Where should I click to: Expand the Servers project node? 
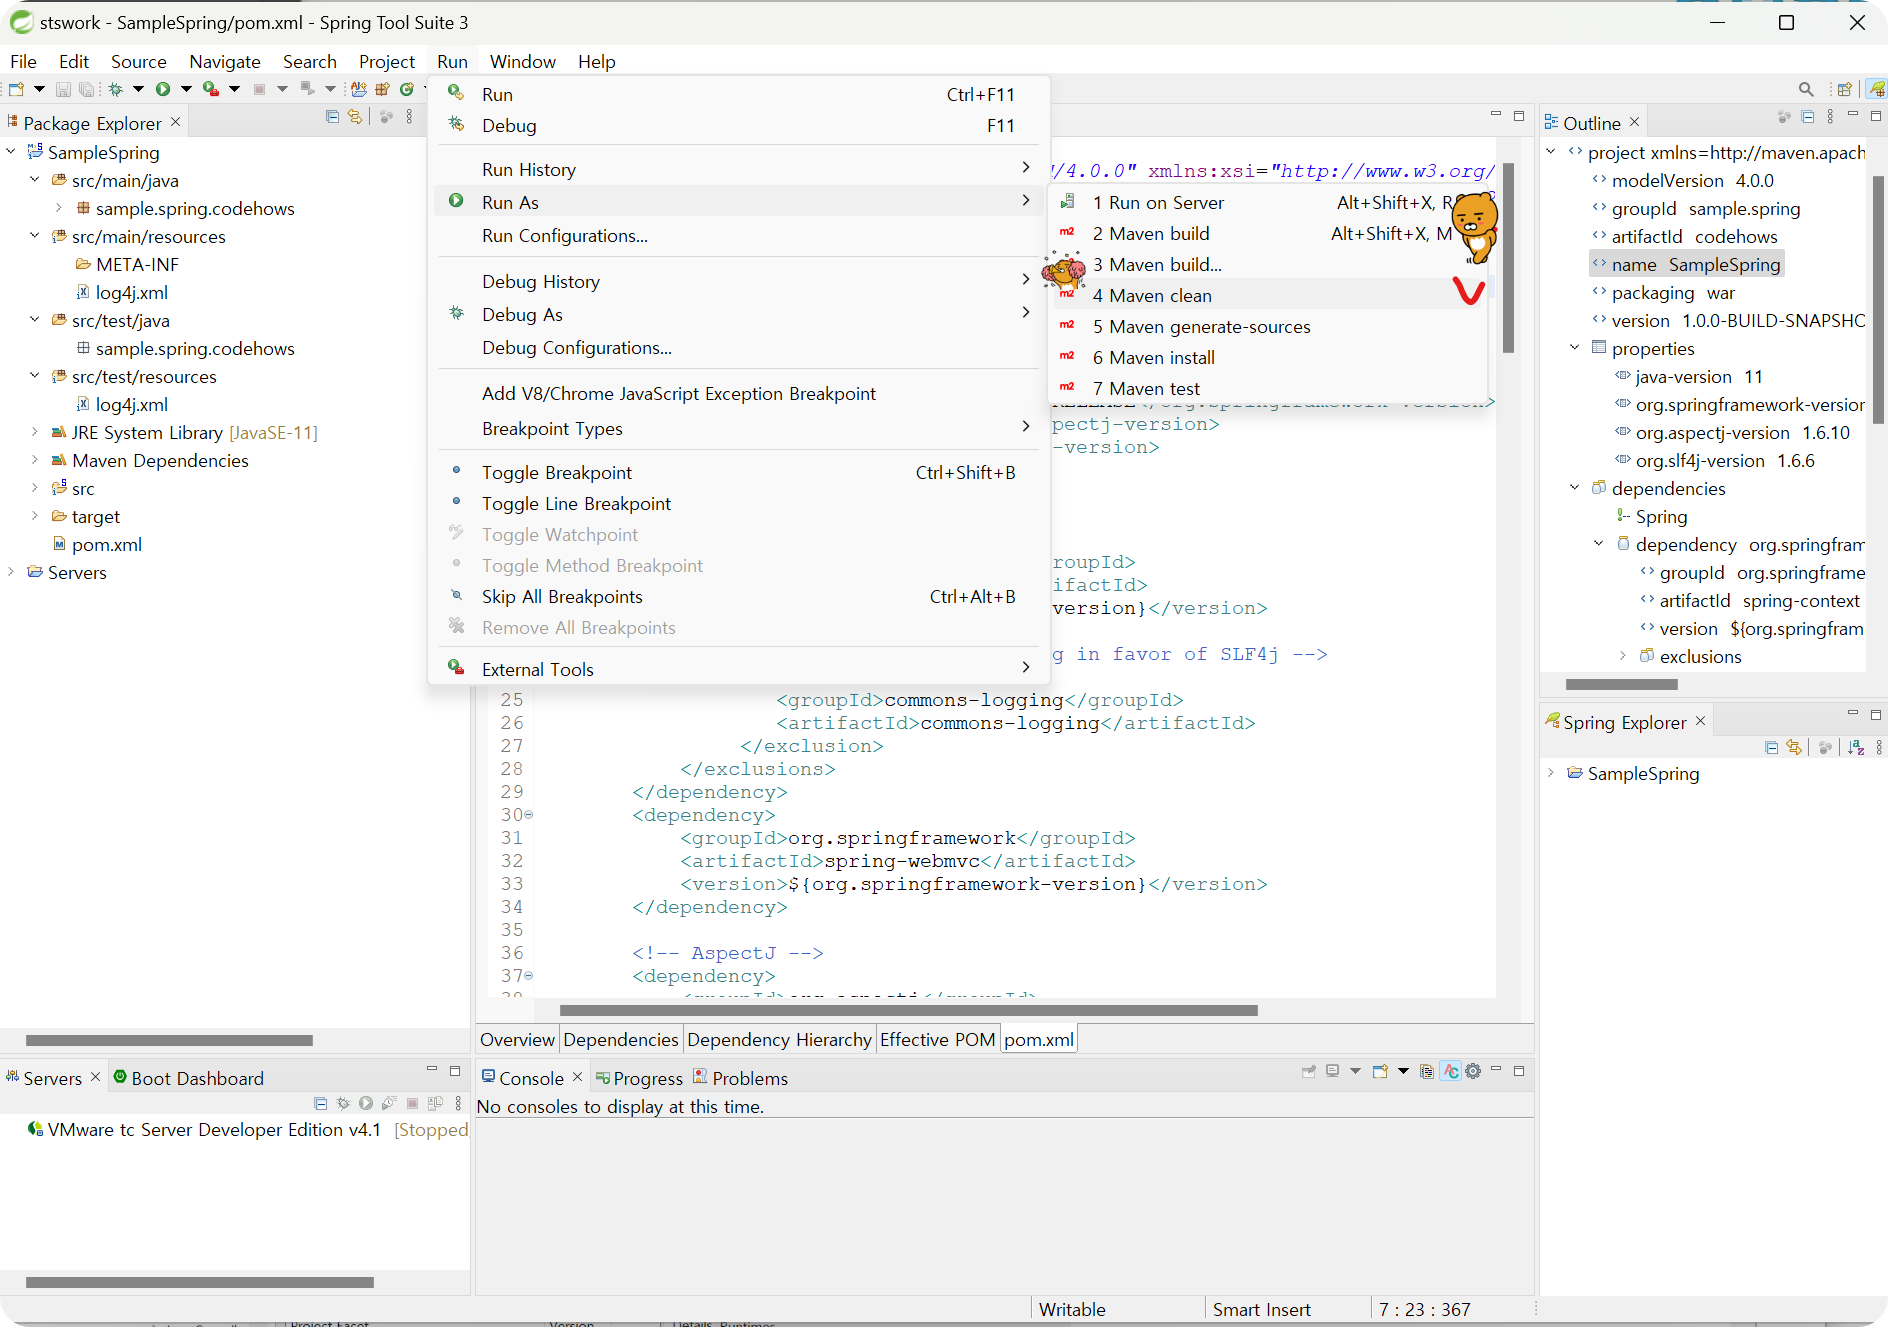pos(11,572)
